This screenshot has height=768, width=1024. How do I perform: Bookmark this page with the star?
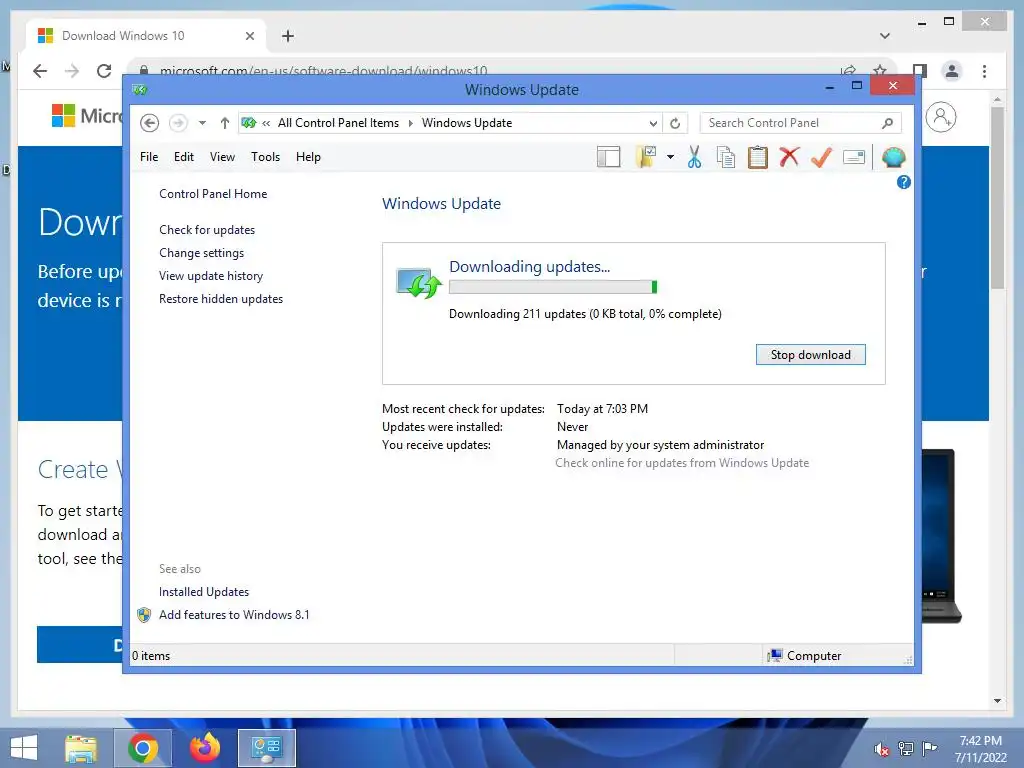[880, 71]
